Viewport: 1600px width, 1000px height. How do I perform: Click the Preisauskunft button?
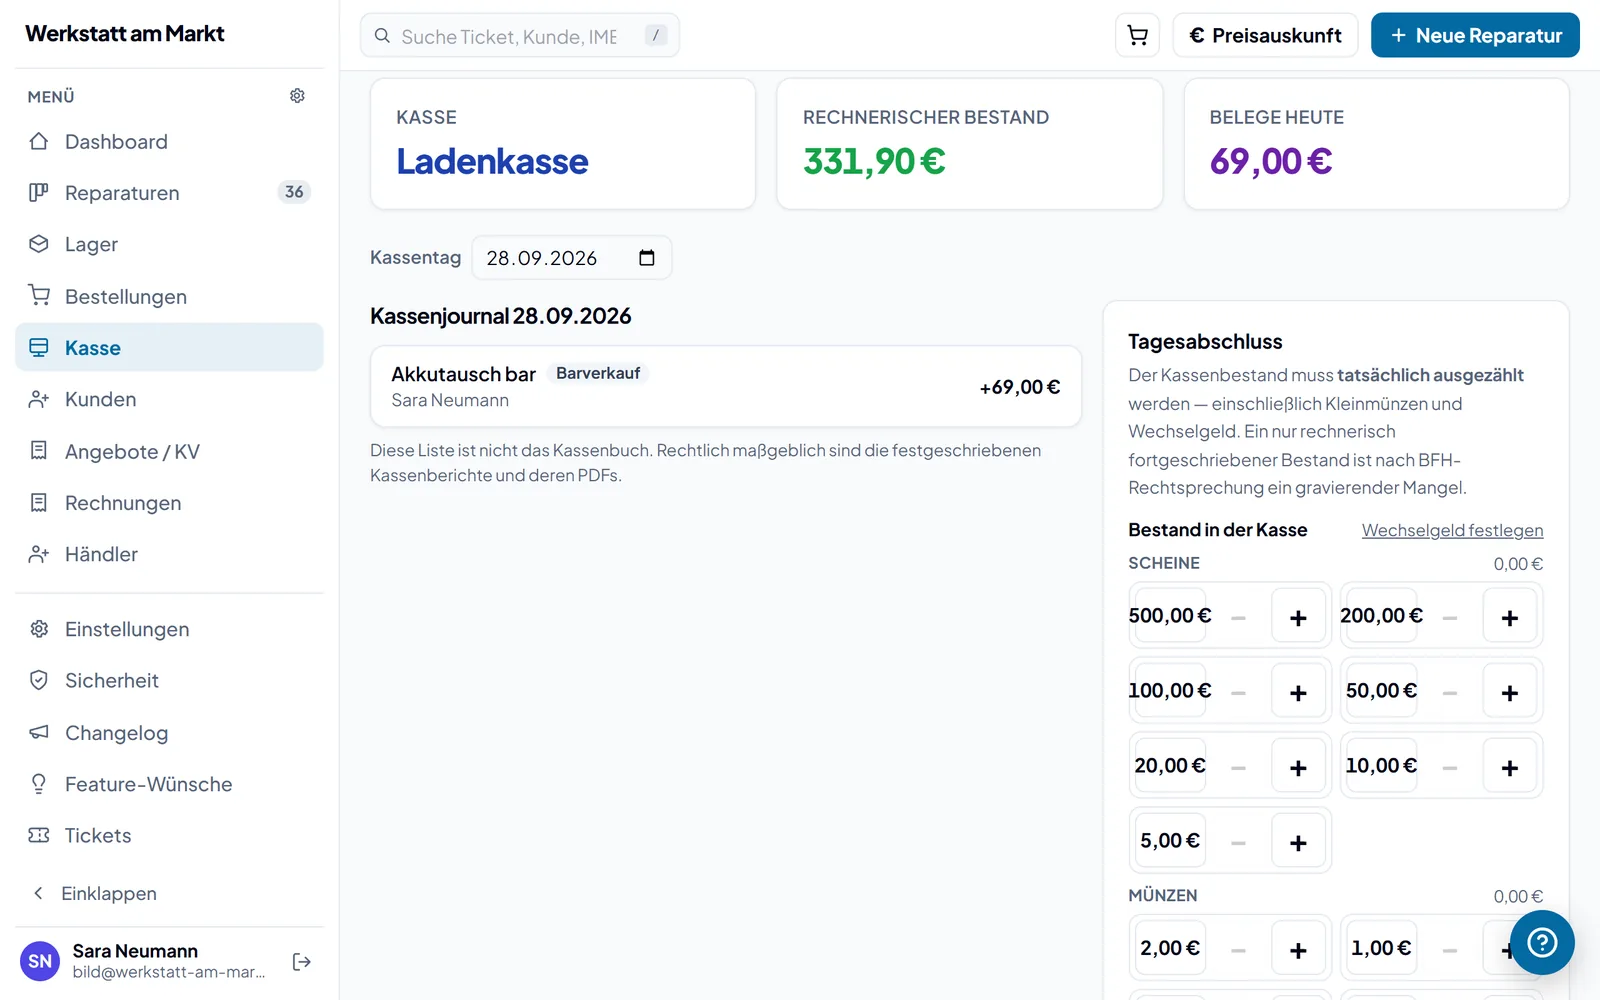coord(1265,35)
